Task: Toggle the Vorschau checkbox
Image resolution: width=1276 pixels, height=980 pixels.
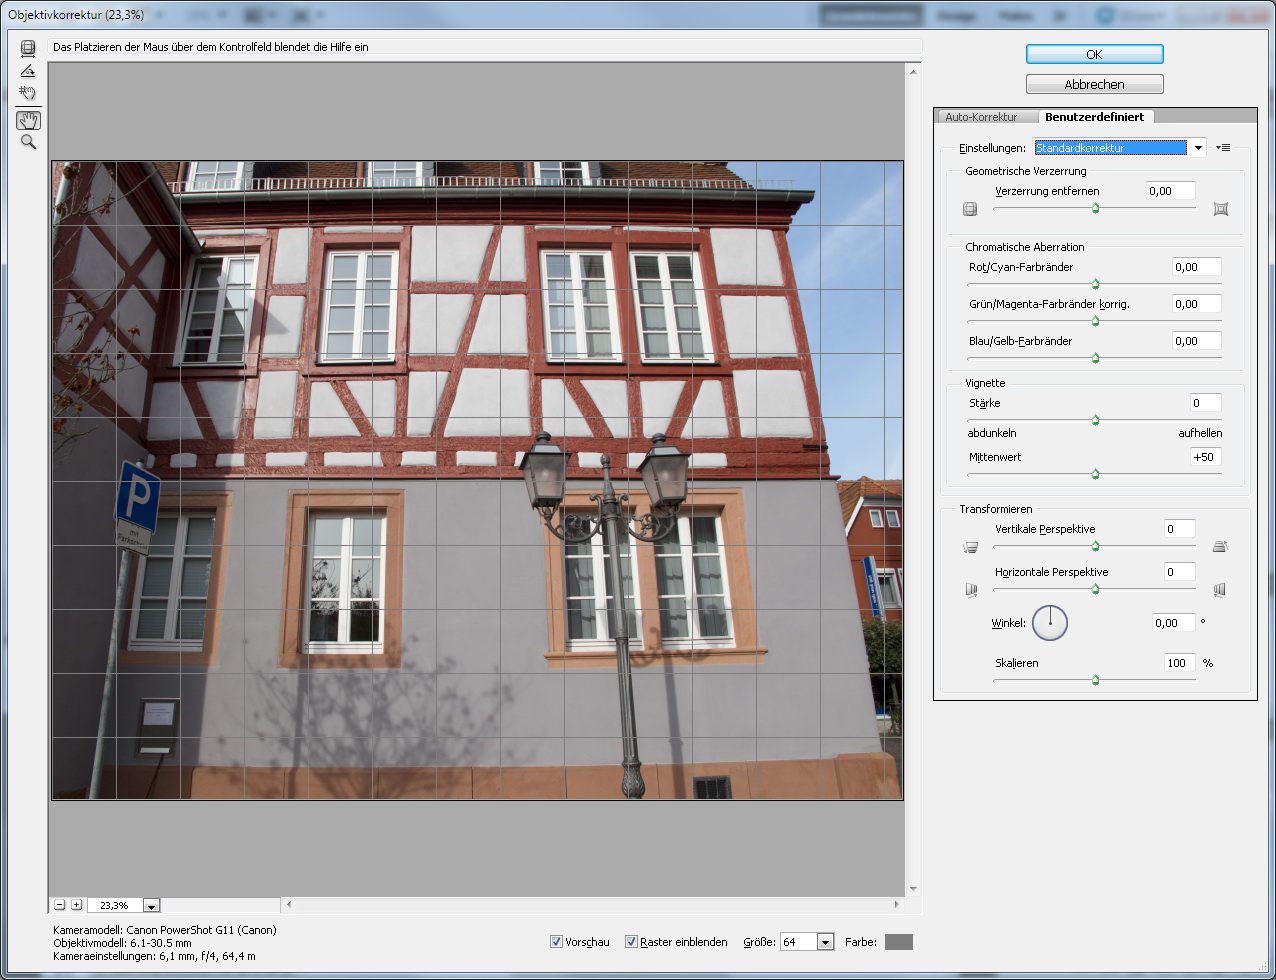Action: [556, 942]
